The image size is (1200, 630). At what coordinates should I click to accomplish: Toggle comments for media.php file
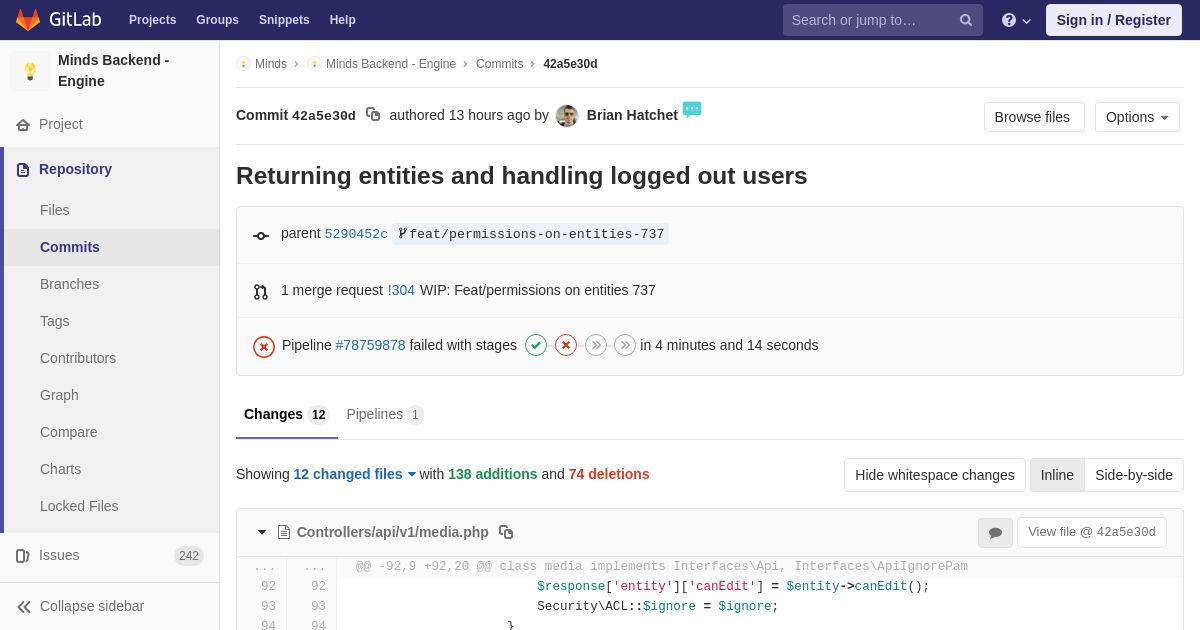tap(995, 533)
